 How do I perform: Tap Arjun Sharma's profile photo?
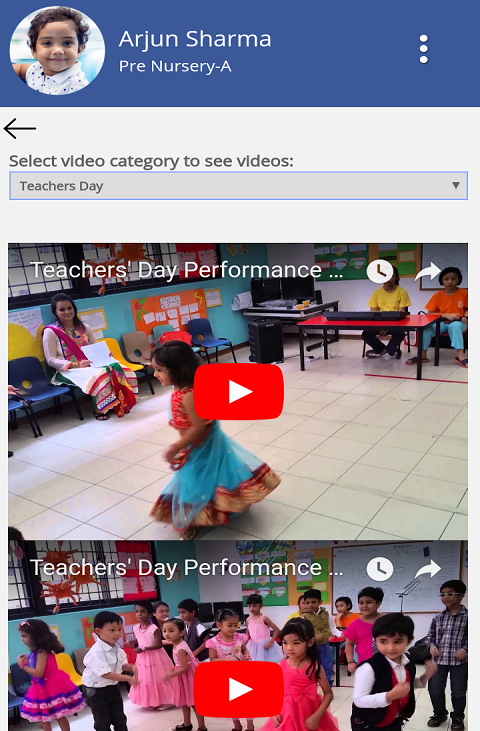pos(57,50)
